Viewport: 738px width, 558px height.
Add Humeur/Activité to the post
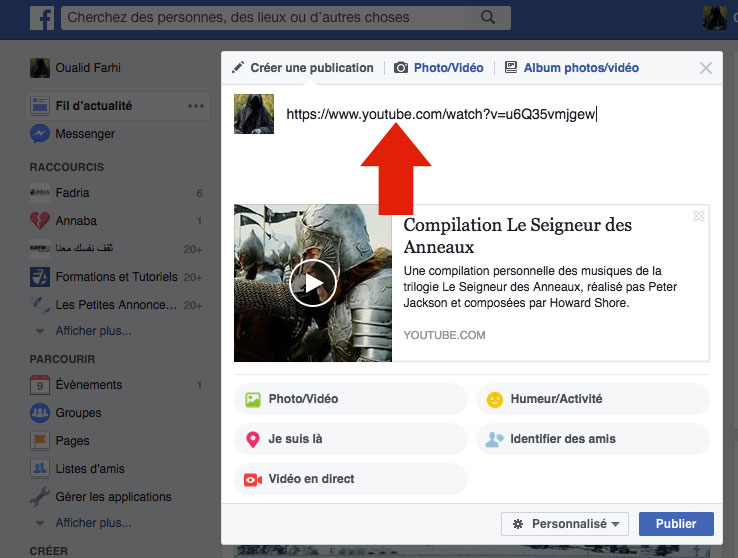pyautogui.click(x=593, y=399)
